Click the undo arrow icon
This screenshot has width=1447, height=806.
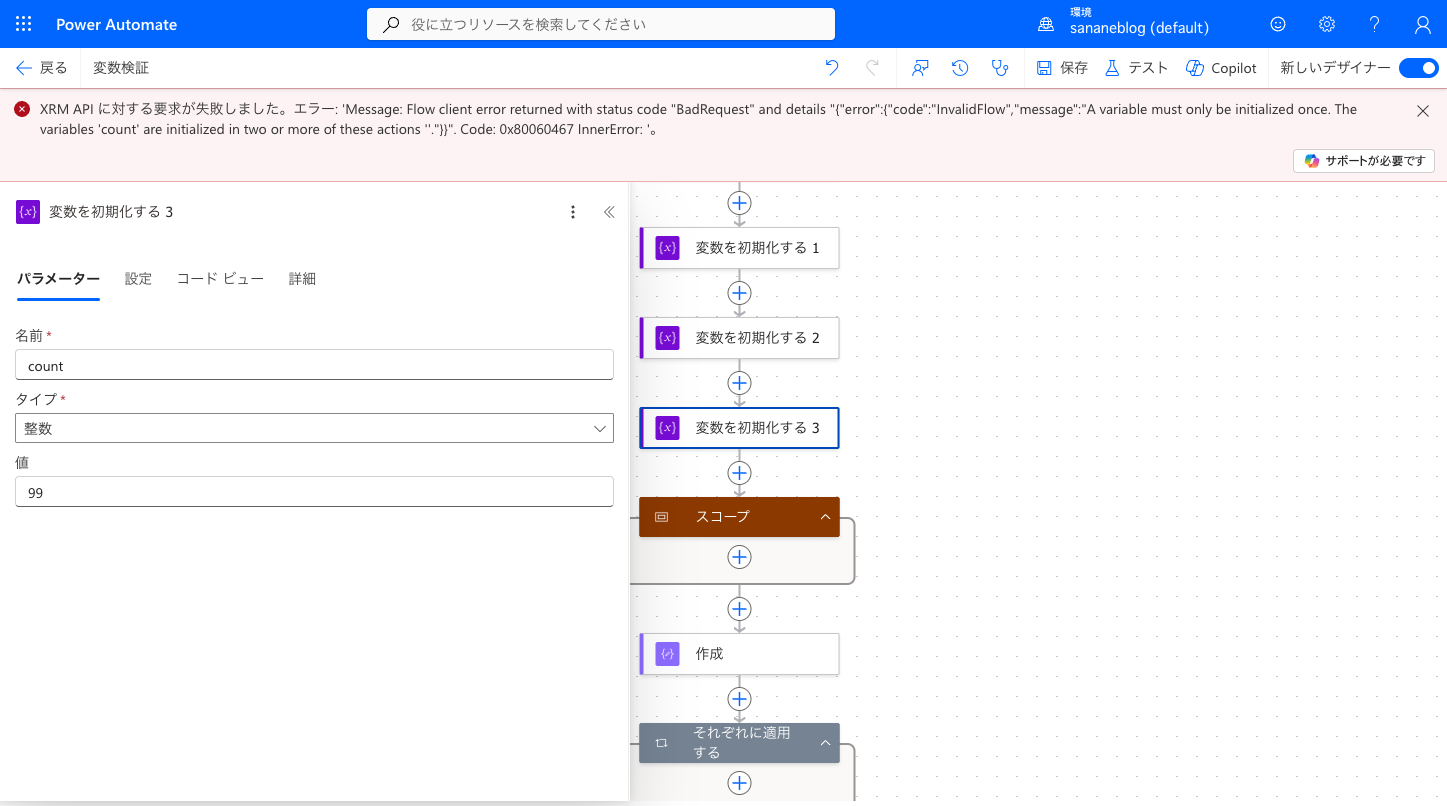pyautogui.click(x=832, y=68)
